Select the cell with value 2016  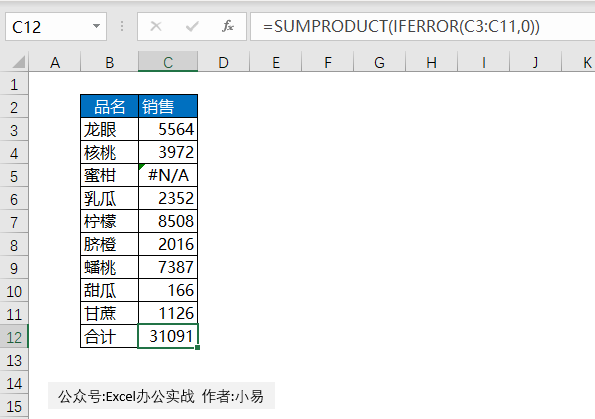[168, 244]
